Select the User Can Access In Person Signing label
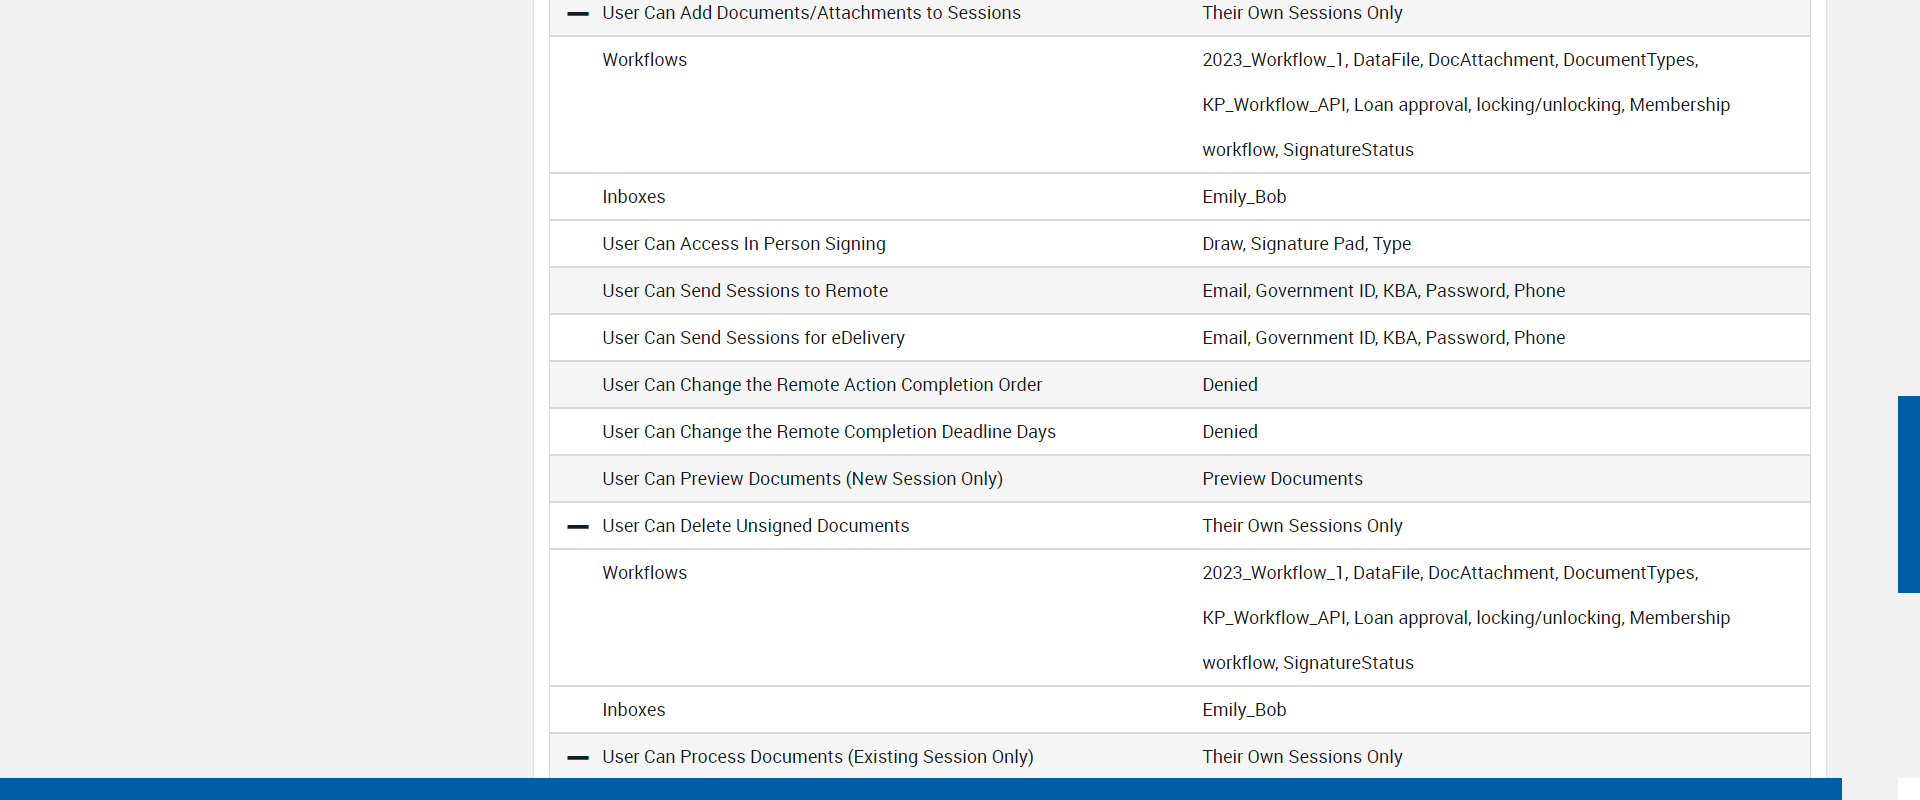The height and width of the screenshot is (800, 1920). coord(744,244)
